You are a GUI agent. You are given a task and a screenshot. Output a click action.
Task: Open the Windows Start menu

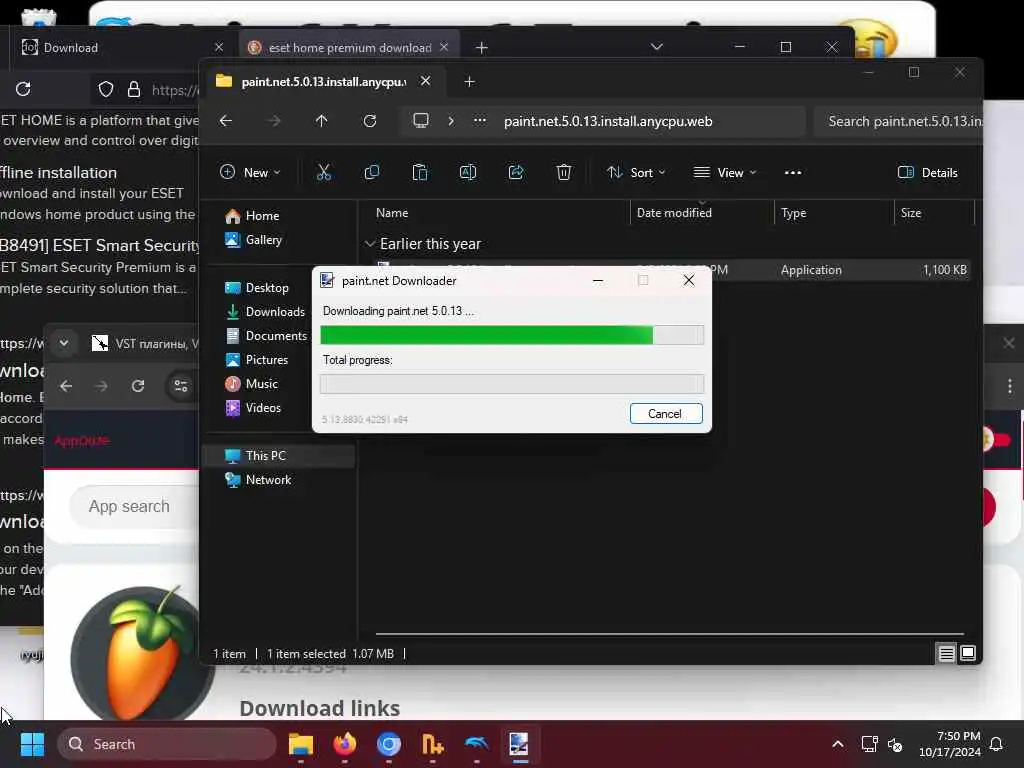[x=31, y=744]
